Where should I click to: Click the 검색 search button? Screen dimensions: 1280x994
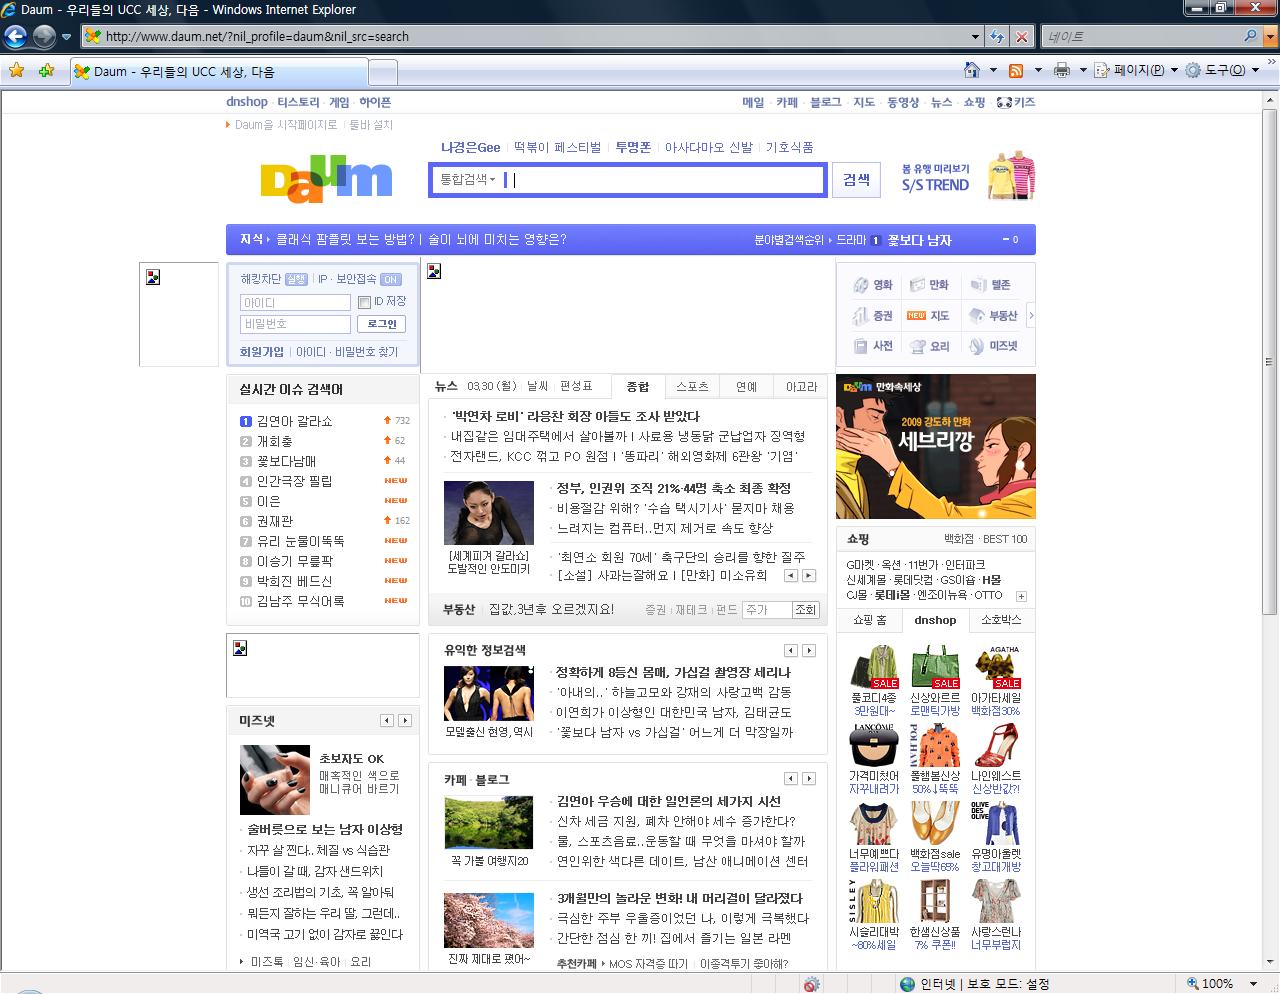point(856,180)
